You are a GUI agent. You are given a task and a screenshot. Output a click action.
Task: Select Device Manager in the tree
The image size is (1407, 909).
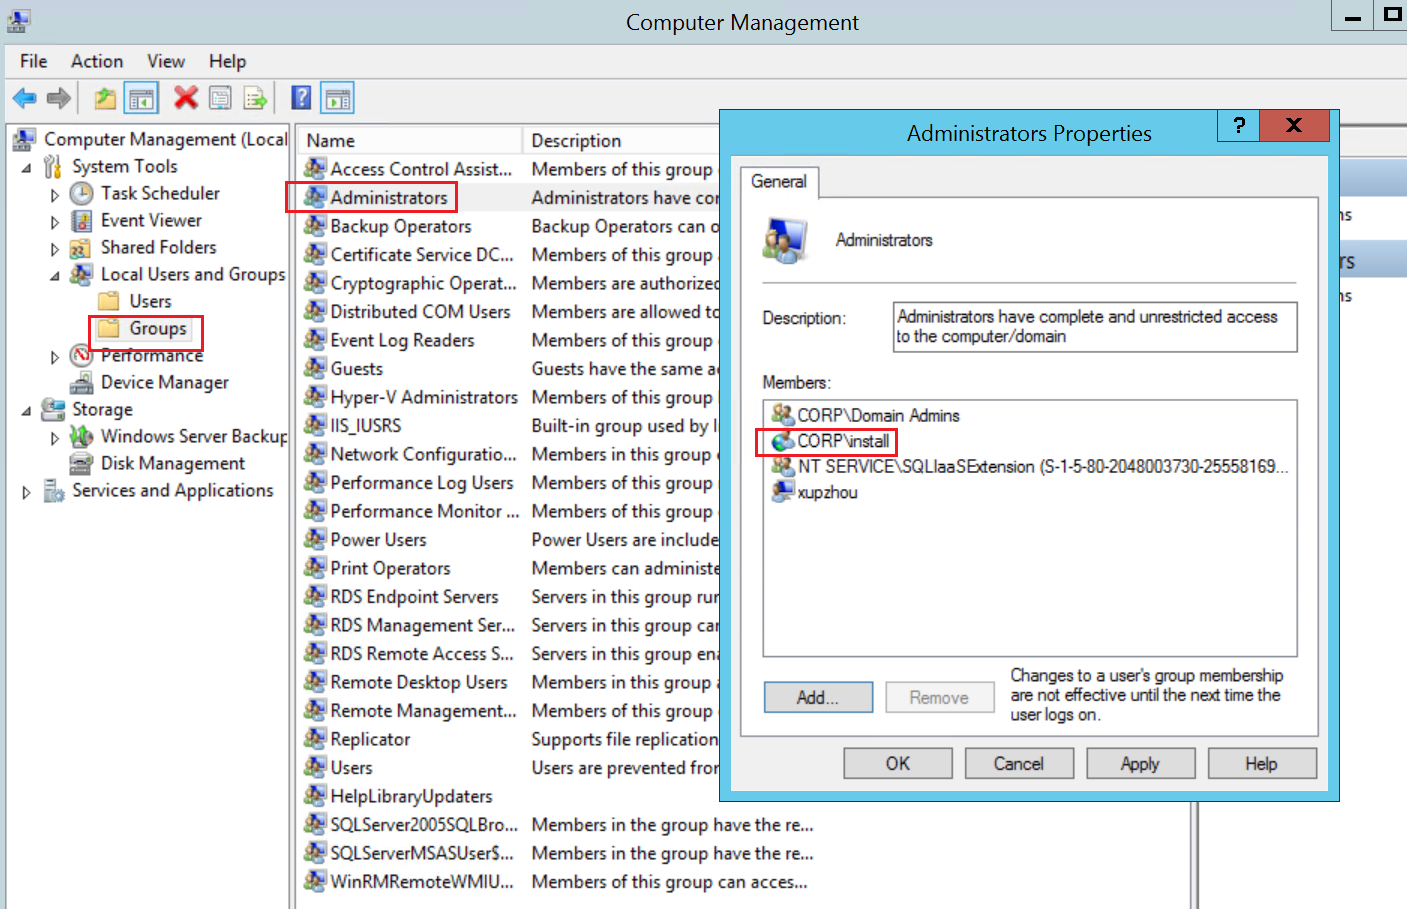(x=164, y=382)
